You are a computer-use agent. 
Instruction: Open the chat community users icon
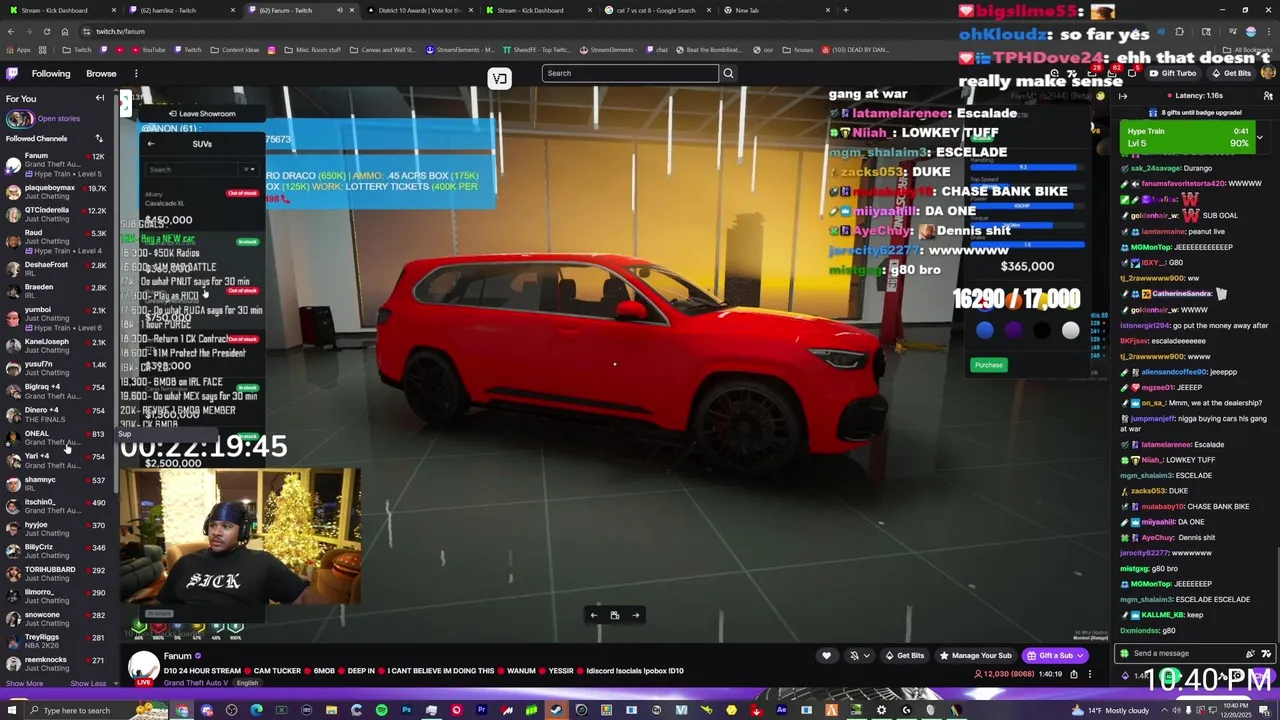pos(1268,96)
